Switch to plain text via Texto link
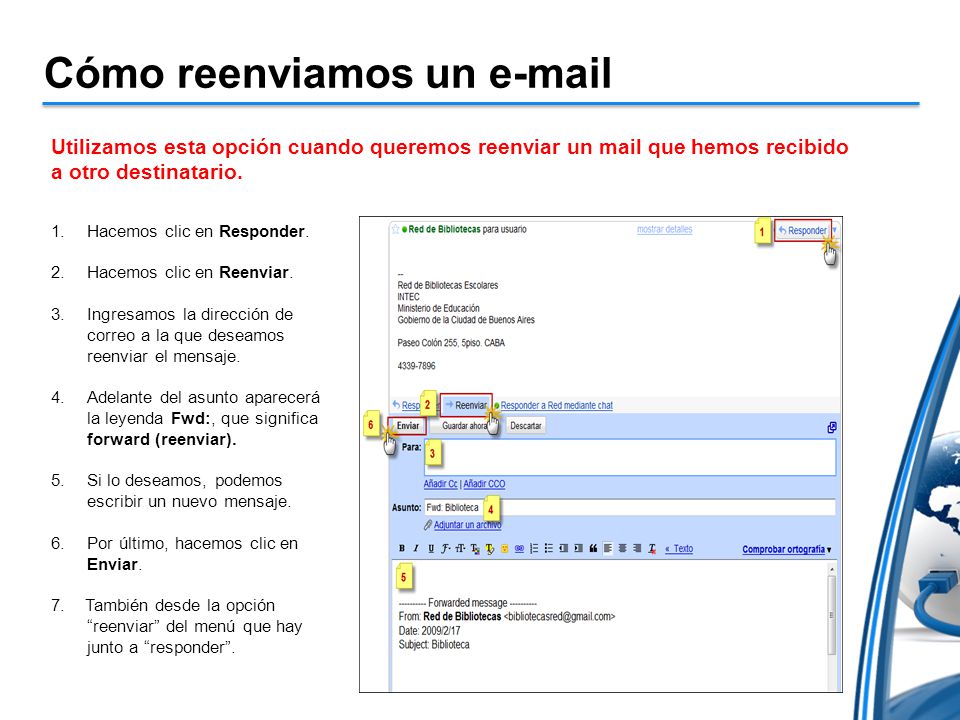 [679, 549]
